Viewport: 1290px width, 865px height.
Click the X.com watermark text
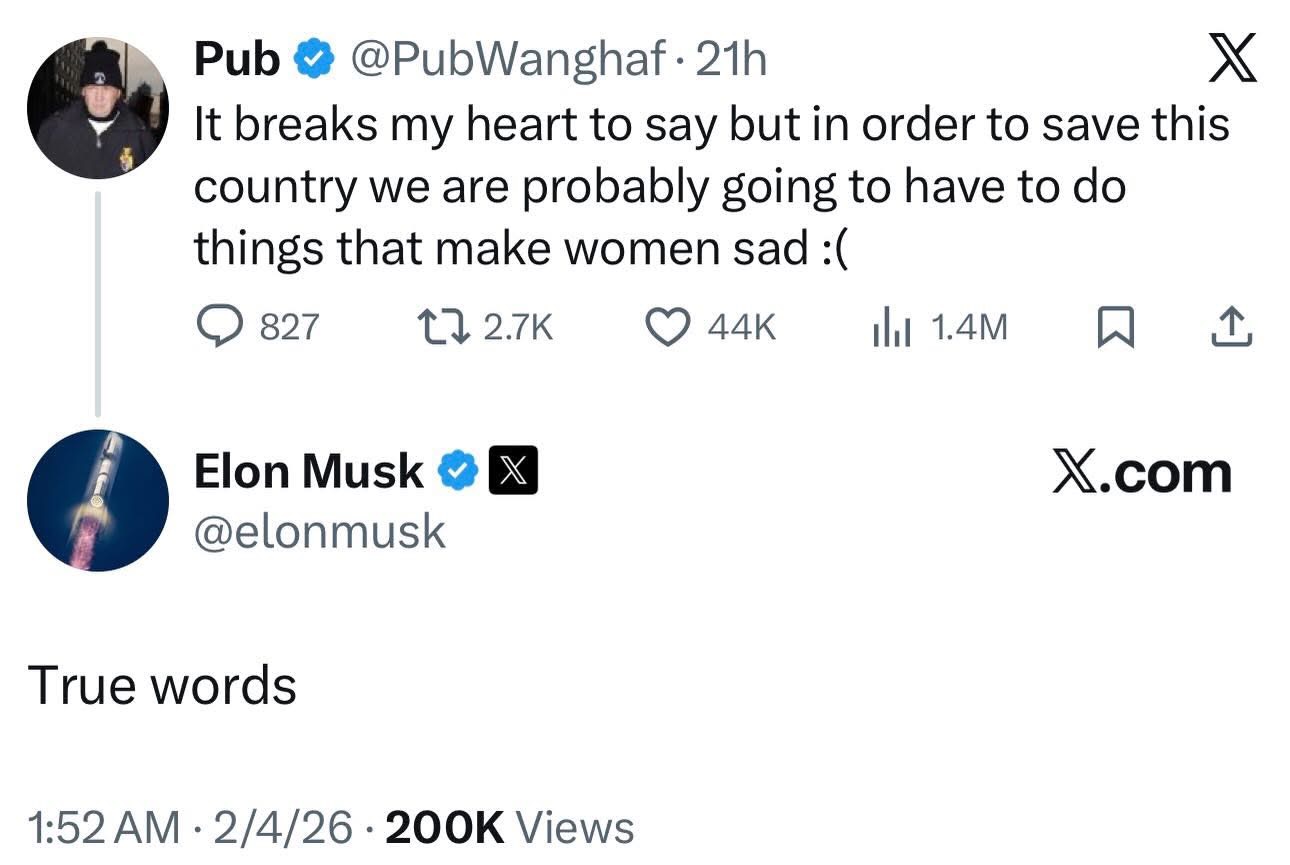pyautogui.click(x=1141, y=472)
